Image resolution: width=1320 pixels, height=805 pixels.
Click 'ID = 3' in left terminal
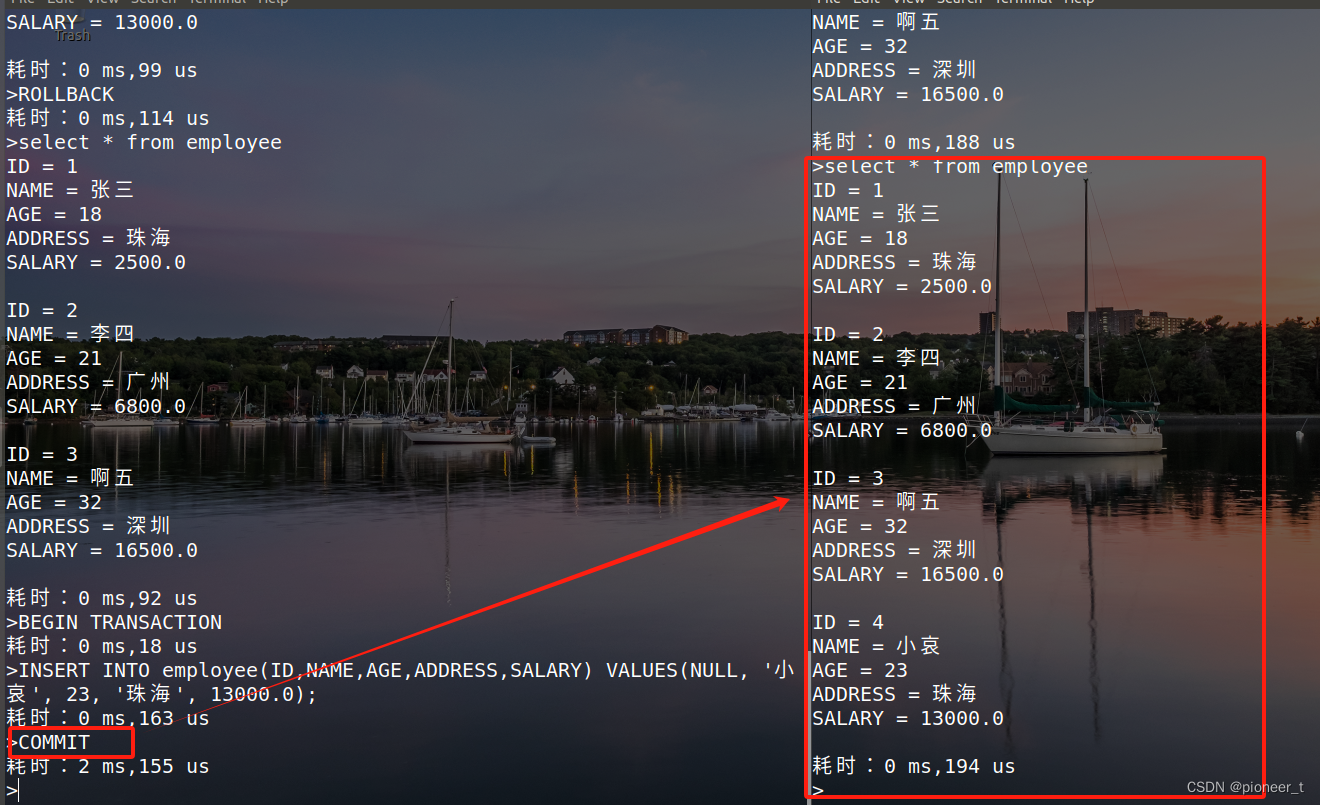coord(42,455)
